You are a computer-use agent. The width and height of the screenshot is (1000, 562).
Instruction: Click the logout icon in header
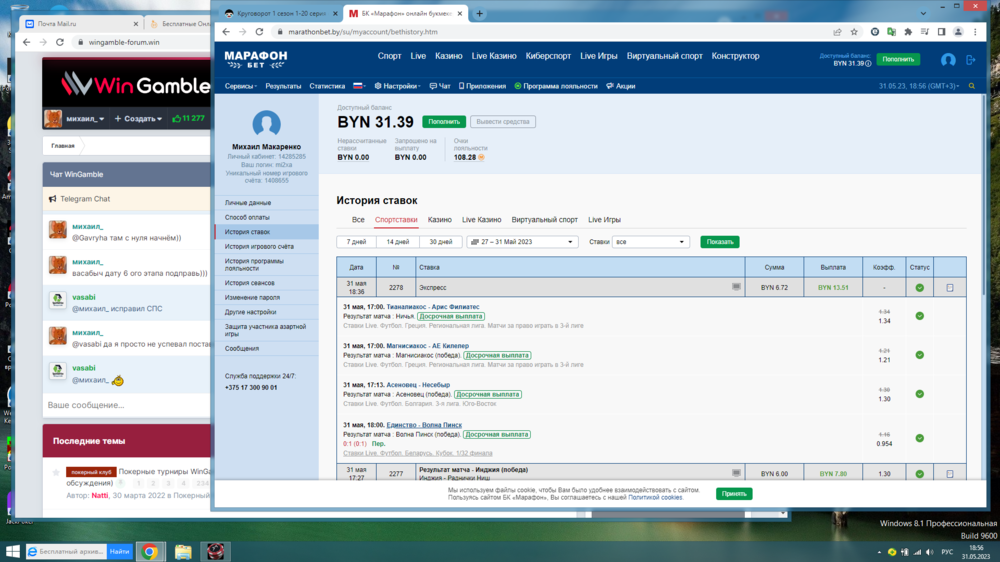971,60
